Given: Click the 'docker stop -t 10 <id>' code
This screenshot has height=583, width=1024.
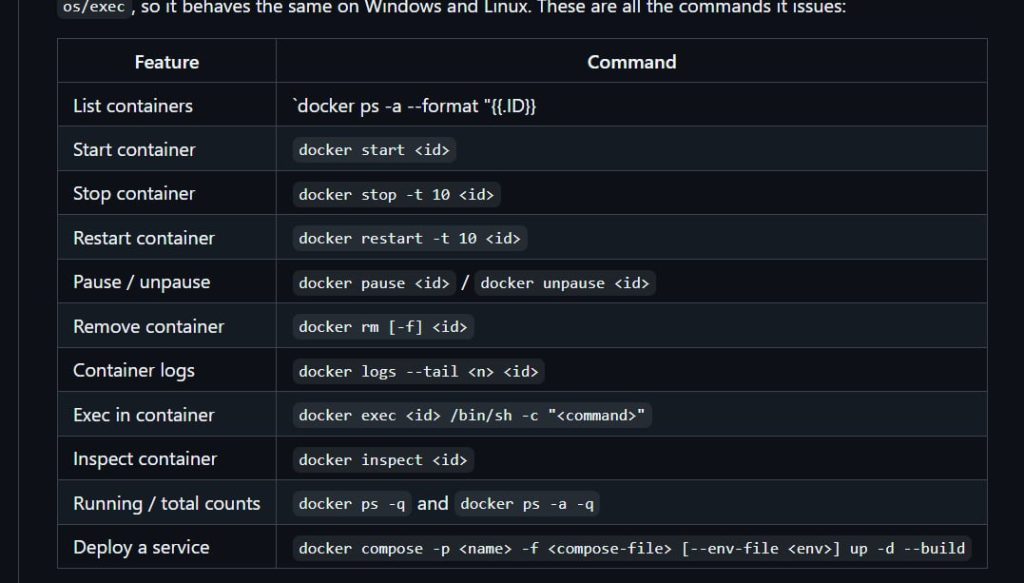Looking at the screenshot, I should (396, 195).
